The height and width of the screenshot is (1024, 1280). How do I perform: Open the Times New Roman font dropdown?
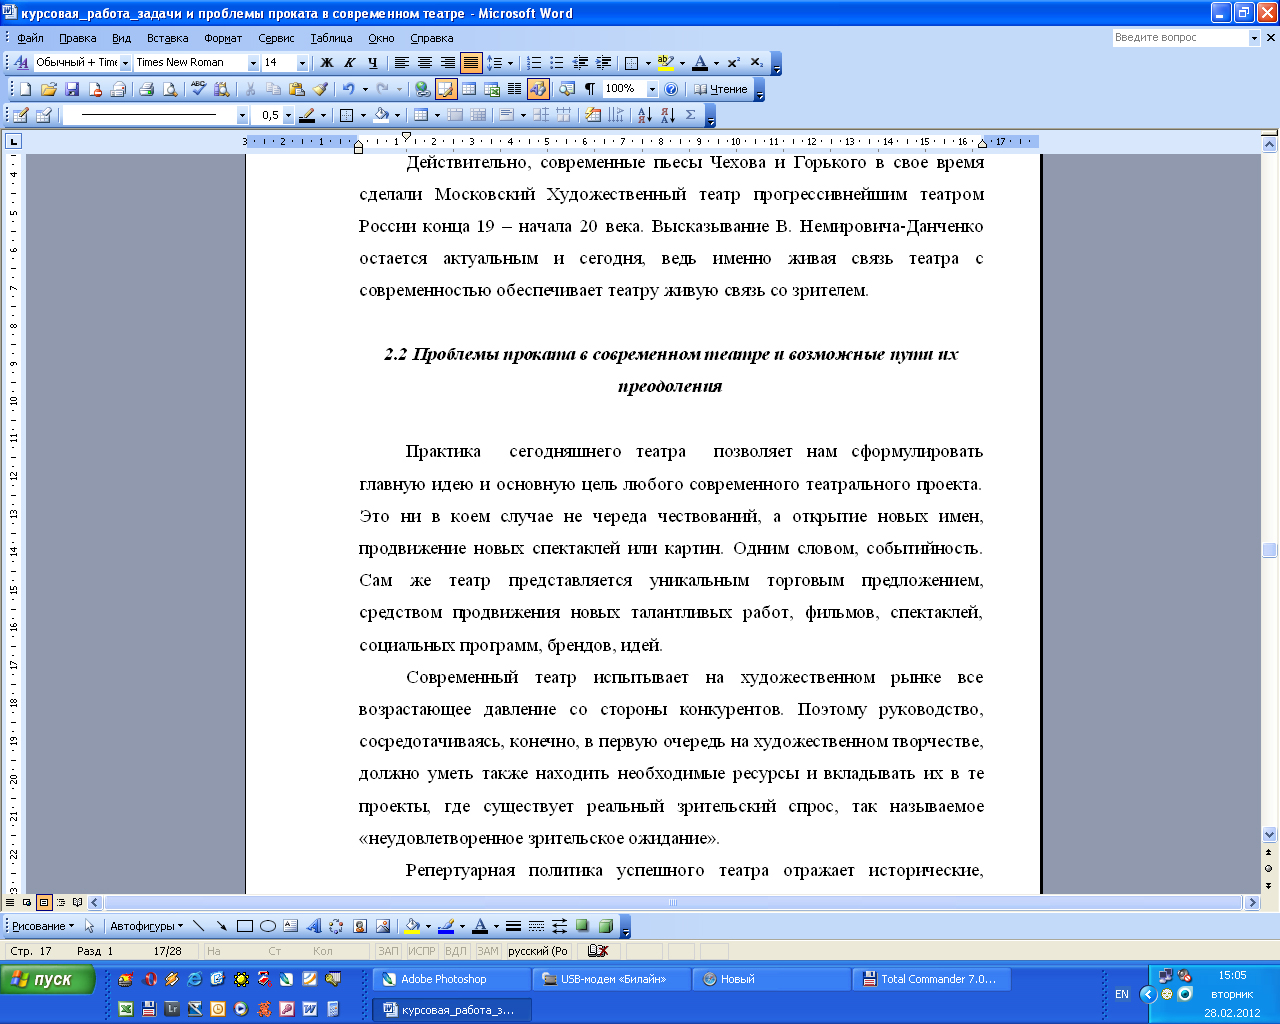pos(253,63)
